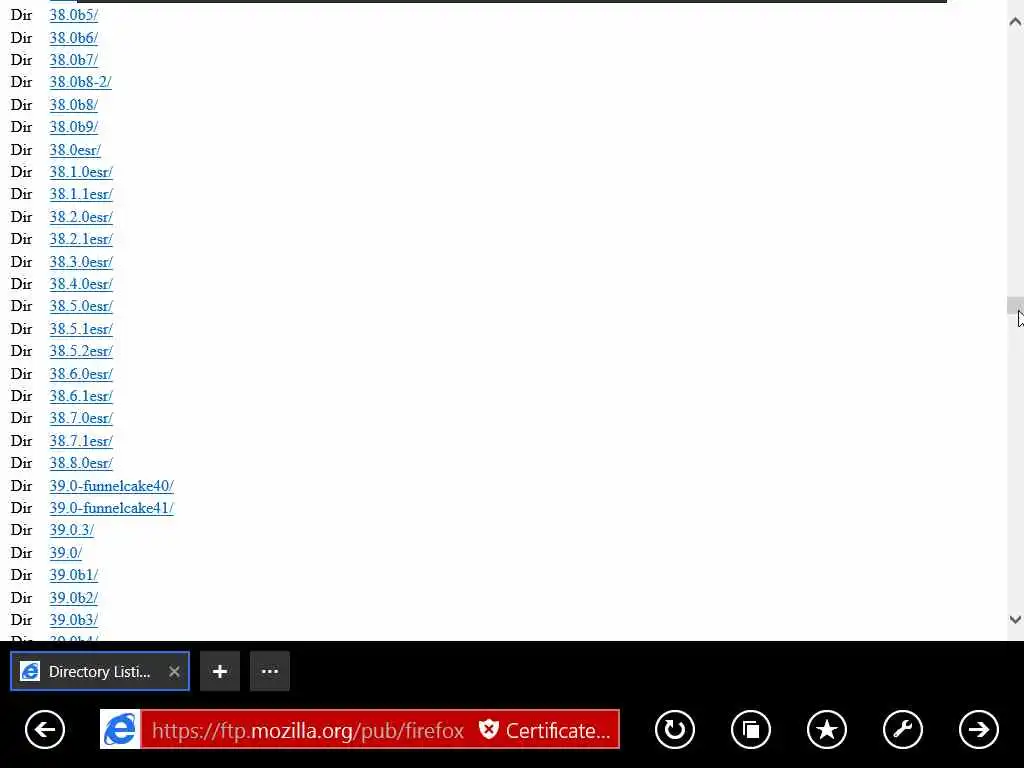Open the 38.6.1esr/ directory link
Screen dimensions: 1024x768
pyautogui.click(x=81, y=396)
